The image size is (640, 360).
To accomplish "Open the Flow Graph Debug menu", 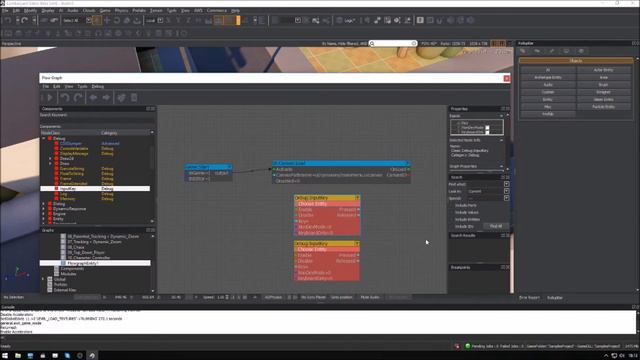I will point(98,87).
